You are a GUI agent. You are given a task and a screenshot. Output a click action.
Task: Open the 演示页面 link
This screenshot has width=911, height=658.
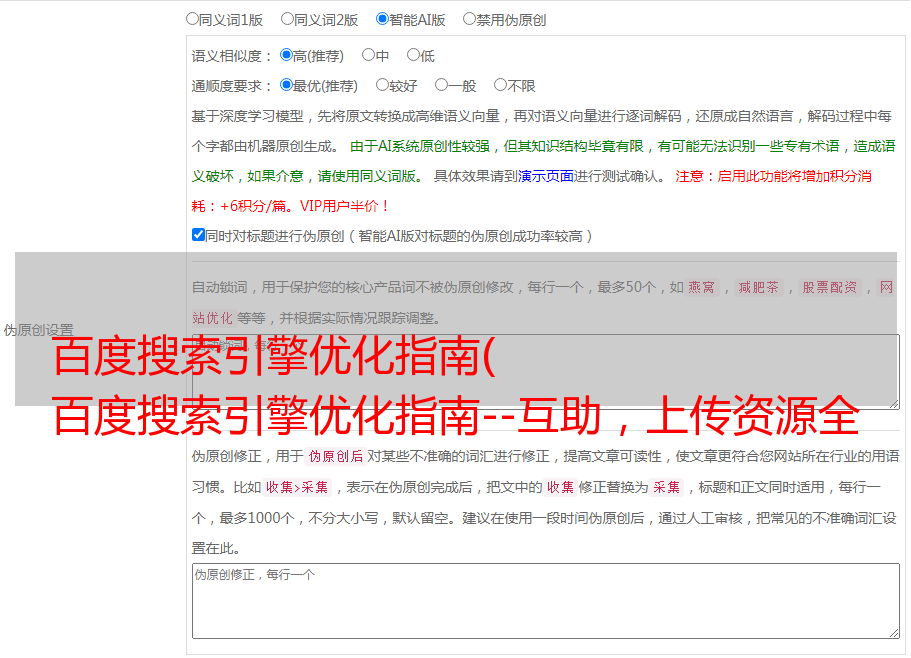545,176
